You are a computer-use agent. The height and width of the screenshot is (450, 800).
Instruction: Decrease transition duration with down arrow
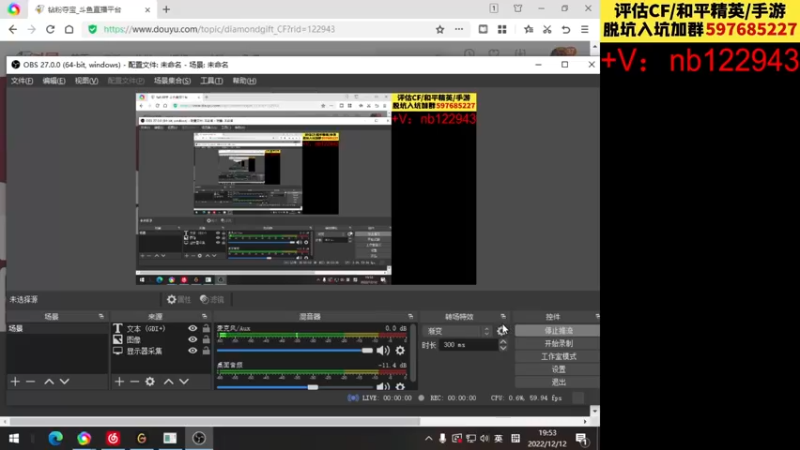tap(503, 348)
